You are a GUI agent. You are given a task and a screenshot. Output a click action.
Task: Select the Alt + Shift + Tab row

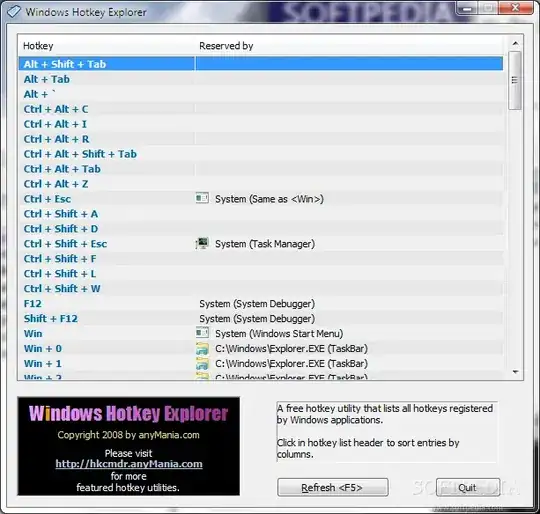pos(261,64)
